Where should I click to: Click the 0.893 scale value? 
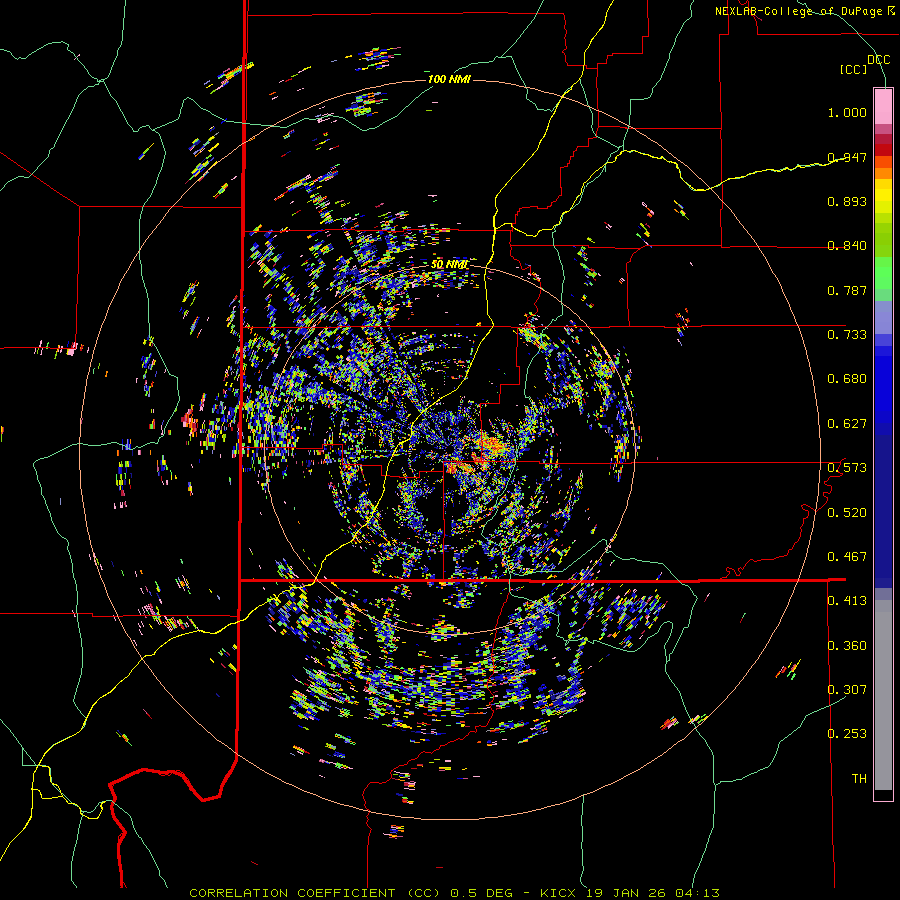[847, 201]
